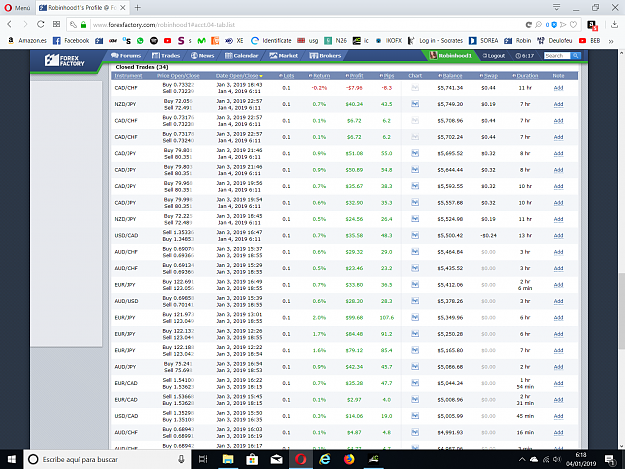Open the N26 bookmark

click(336, 41)
